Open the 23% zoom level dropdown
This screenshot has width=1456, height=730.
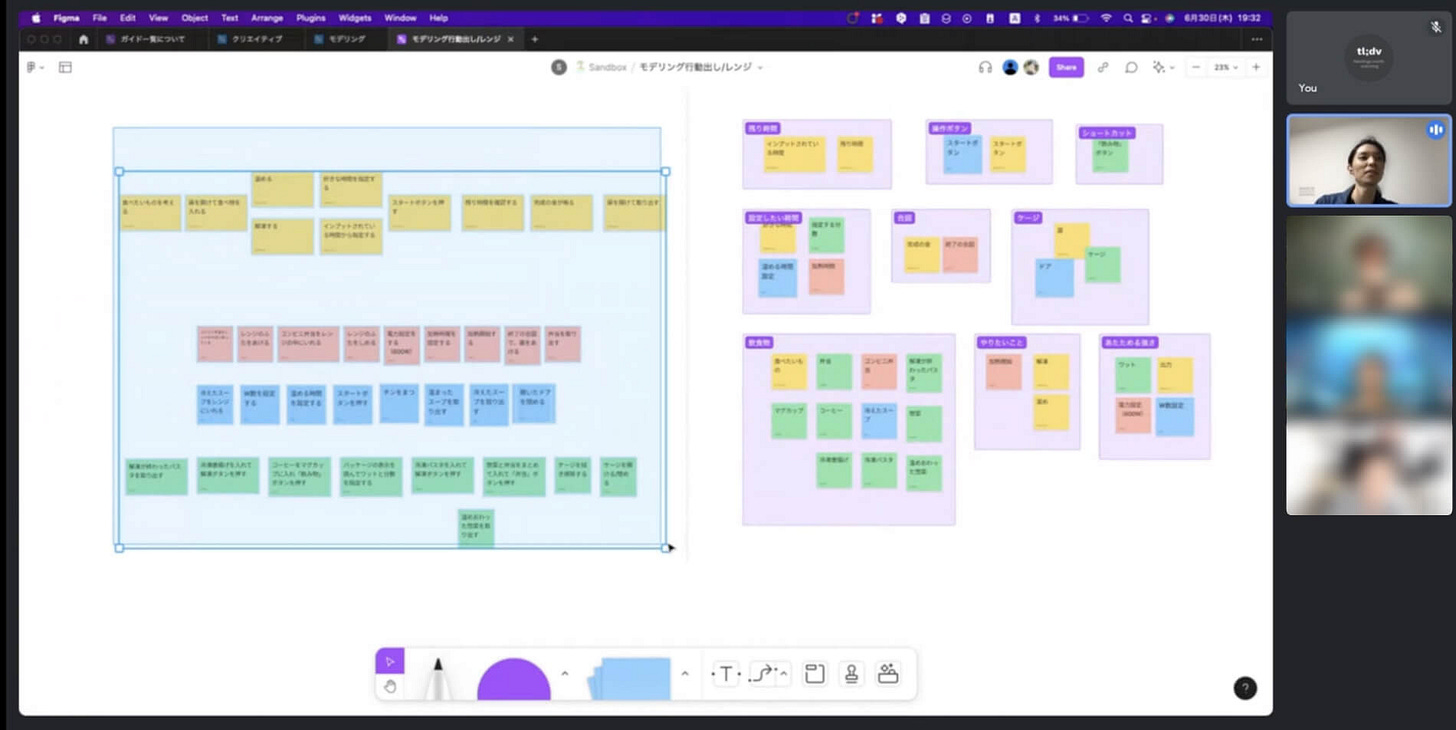pyautogui.click(x=1225, y=67)
